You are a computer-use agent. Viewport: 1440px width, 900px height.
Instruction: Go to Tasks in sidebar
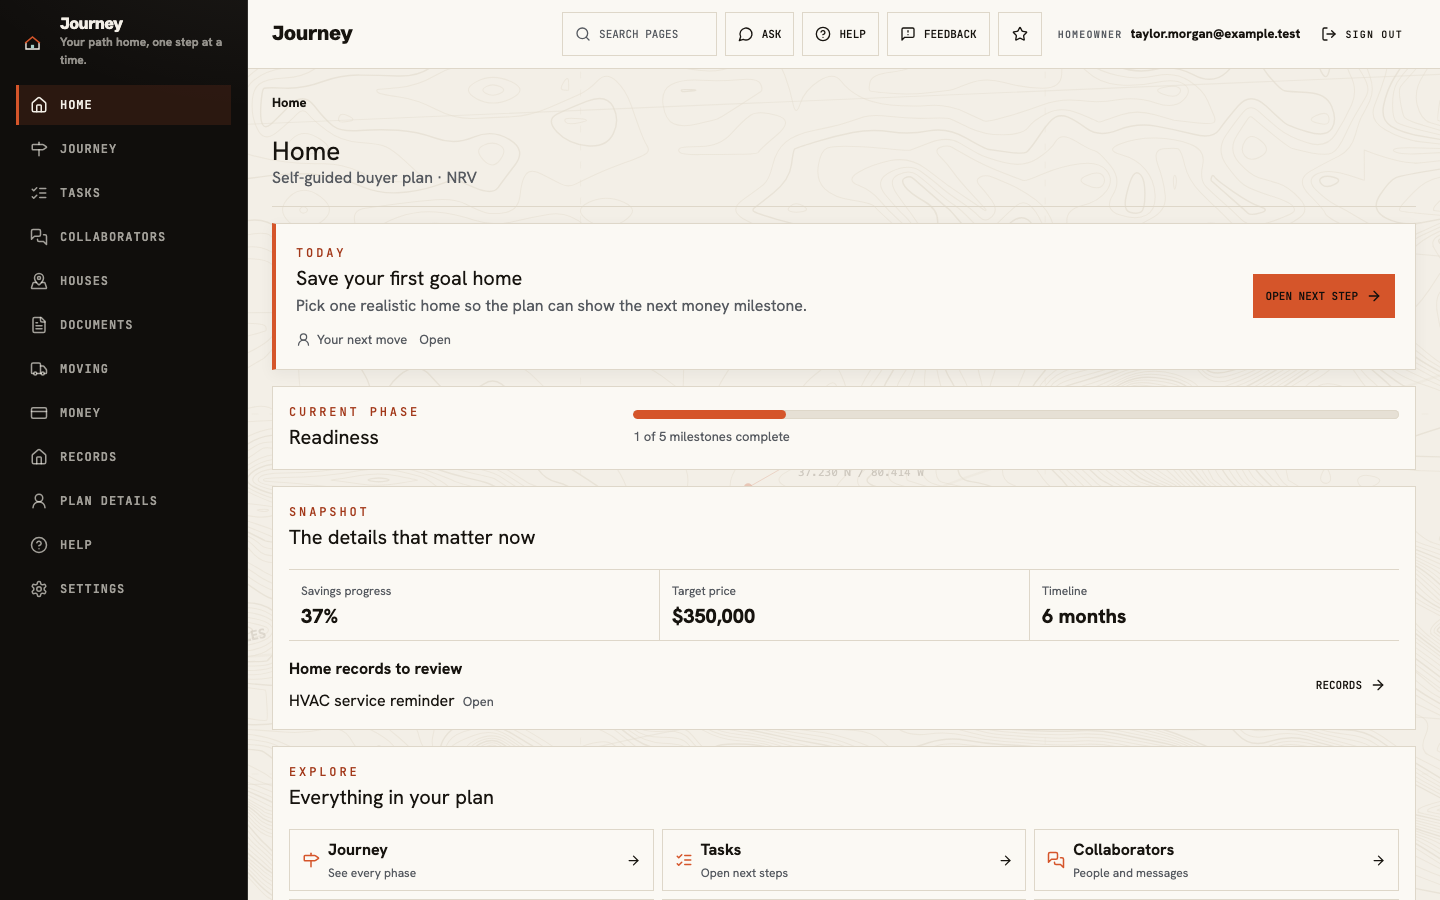80,193
